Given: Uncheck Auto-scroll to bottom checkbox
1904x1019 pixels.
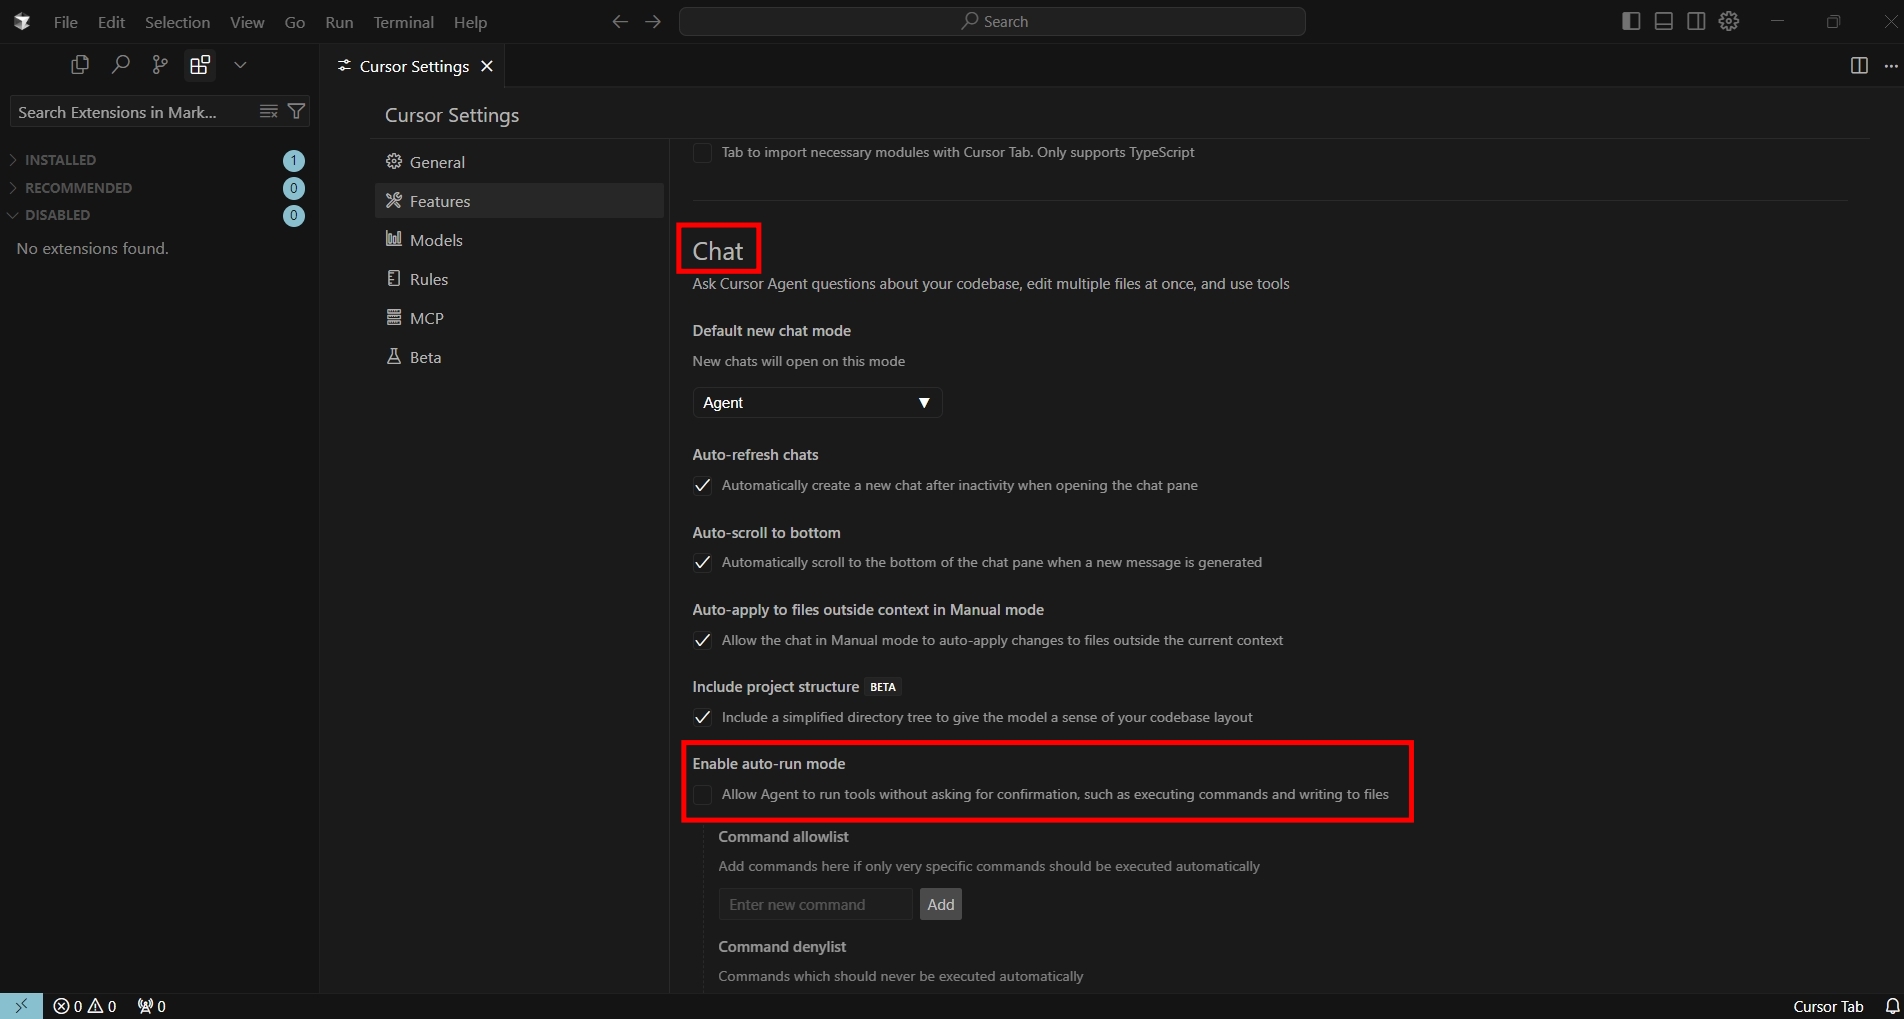Looking at the screenshot, I should point(702,563).
